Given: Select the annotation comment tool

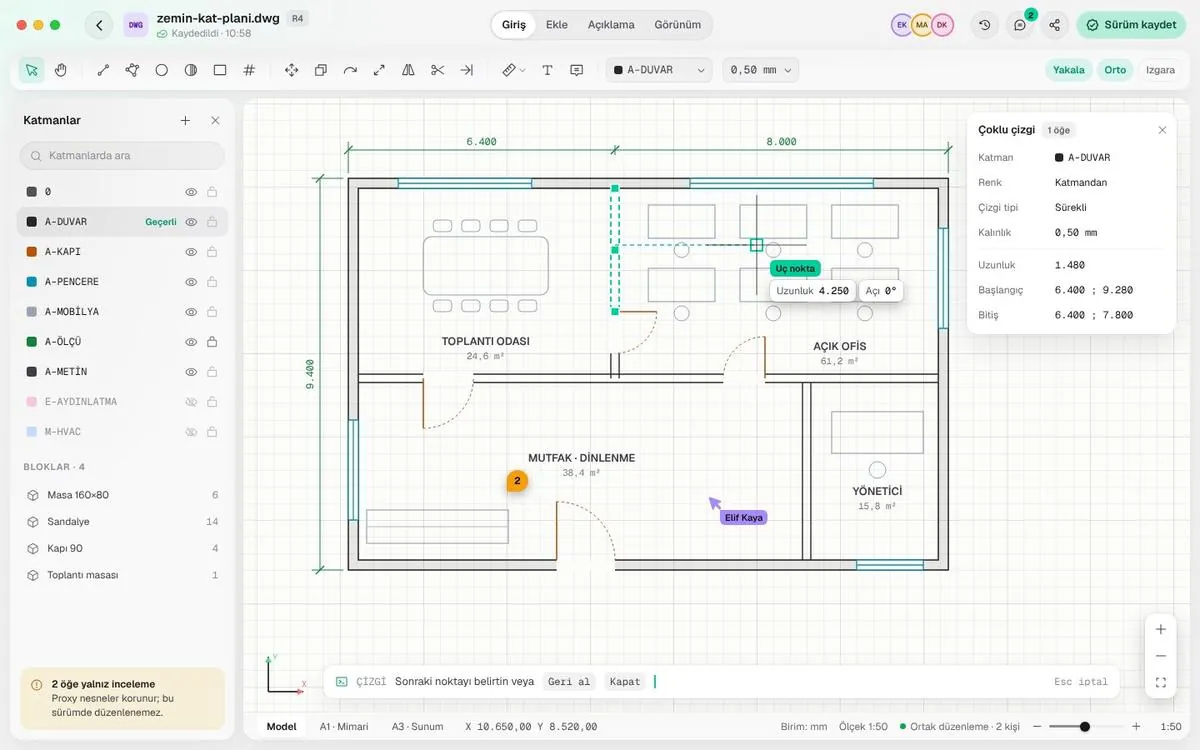Looking at the screenshot, I should (x=577, y=70).
